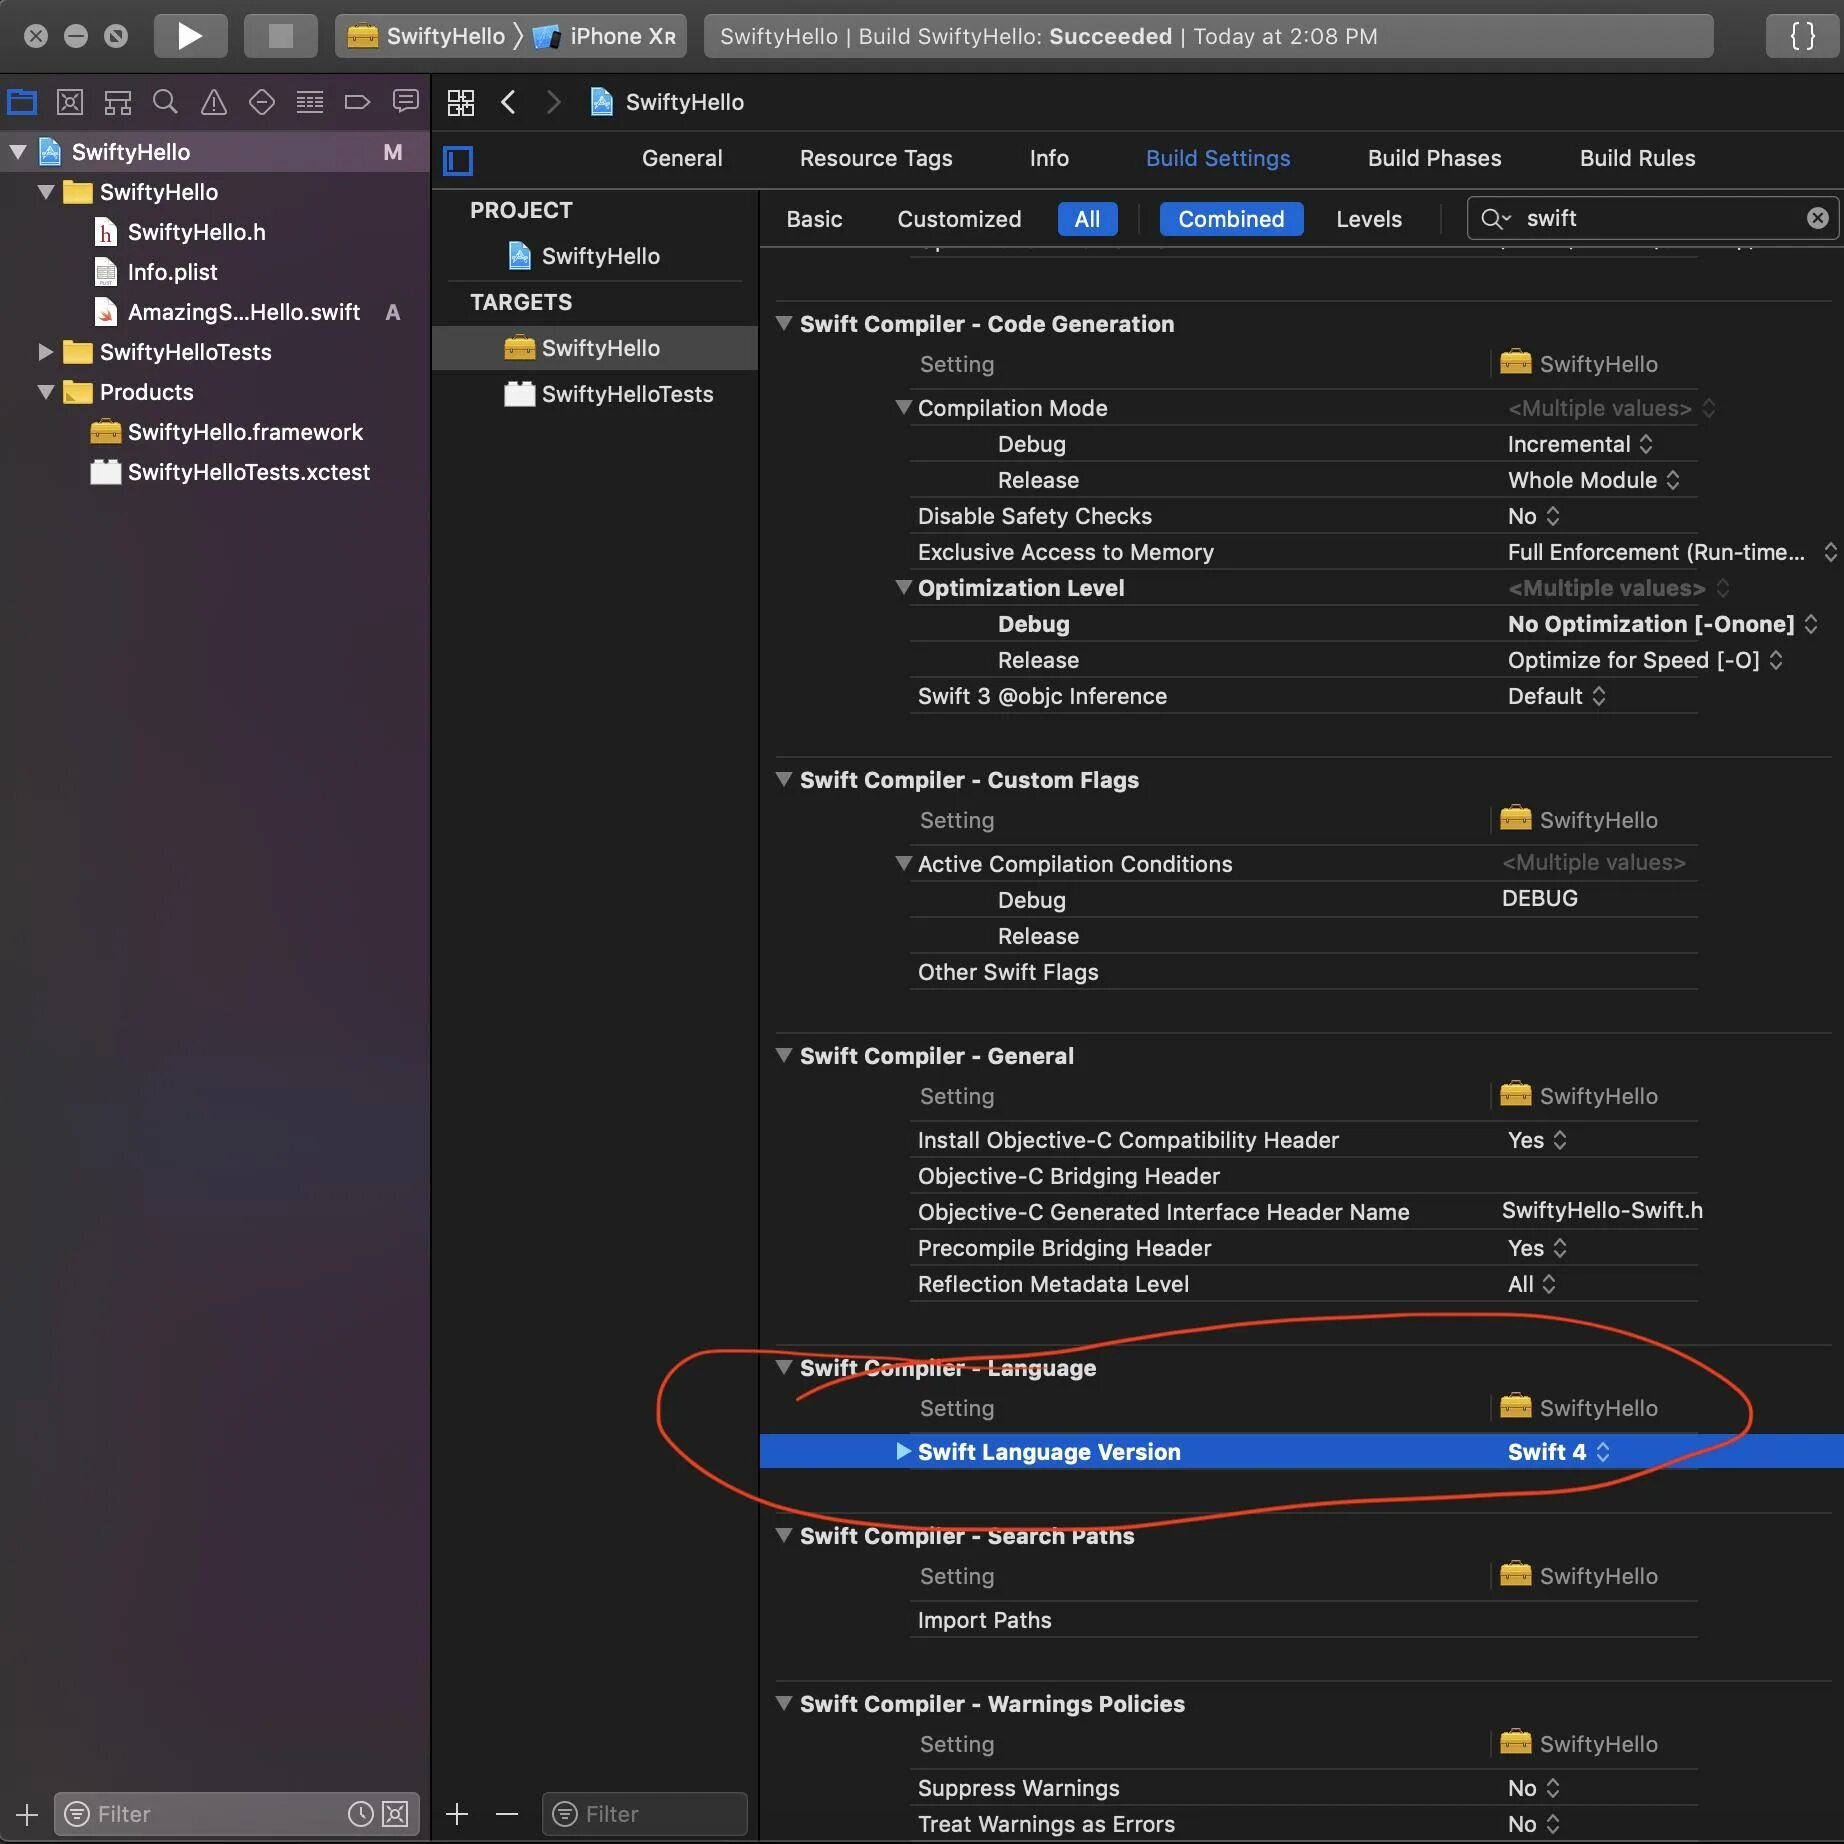Open the Debug navigator
Viewport: 1844px width, 1844px height.
[x=310, y=102]
